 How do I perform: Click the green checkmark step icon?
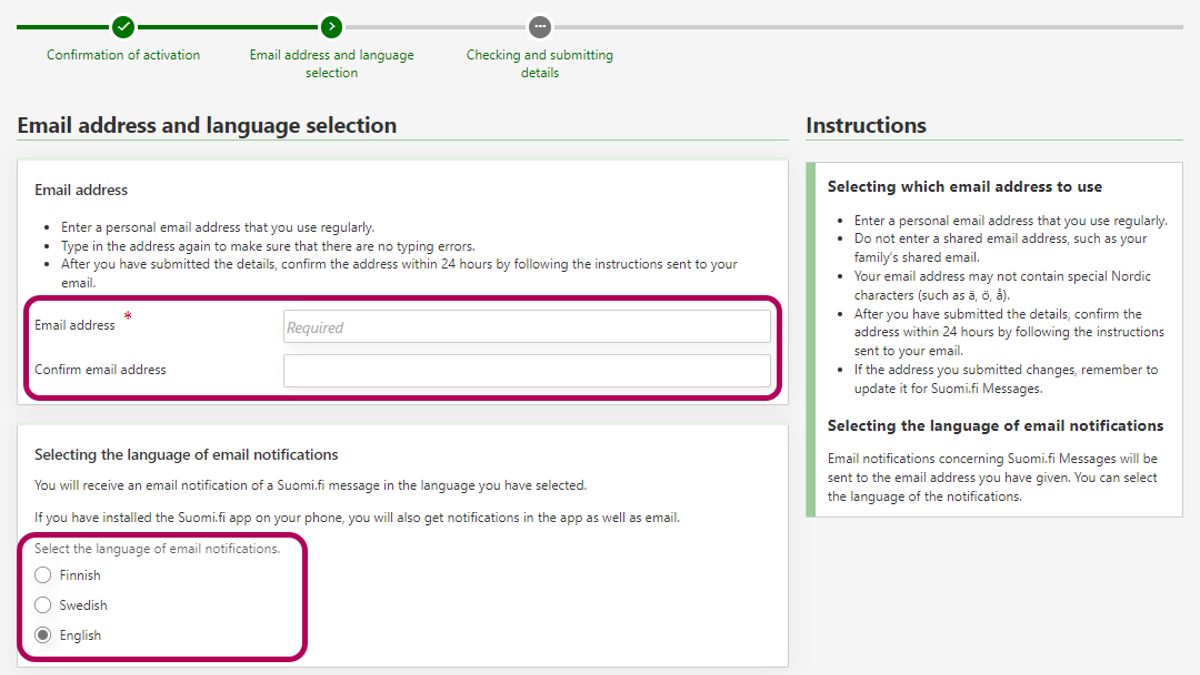pyautogui.click(x=123, y=27)
